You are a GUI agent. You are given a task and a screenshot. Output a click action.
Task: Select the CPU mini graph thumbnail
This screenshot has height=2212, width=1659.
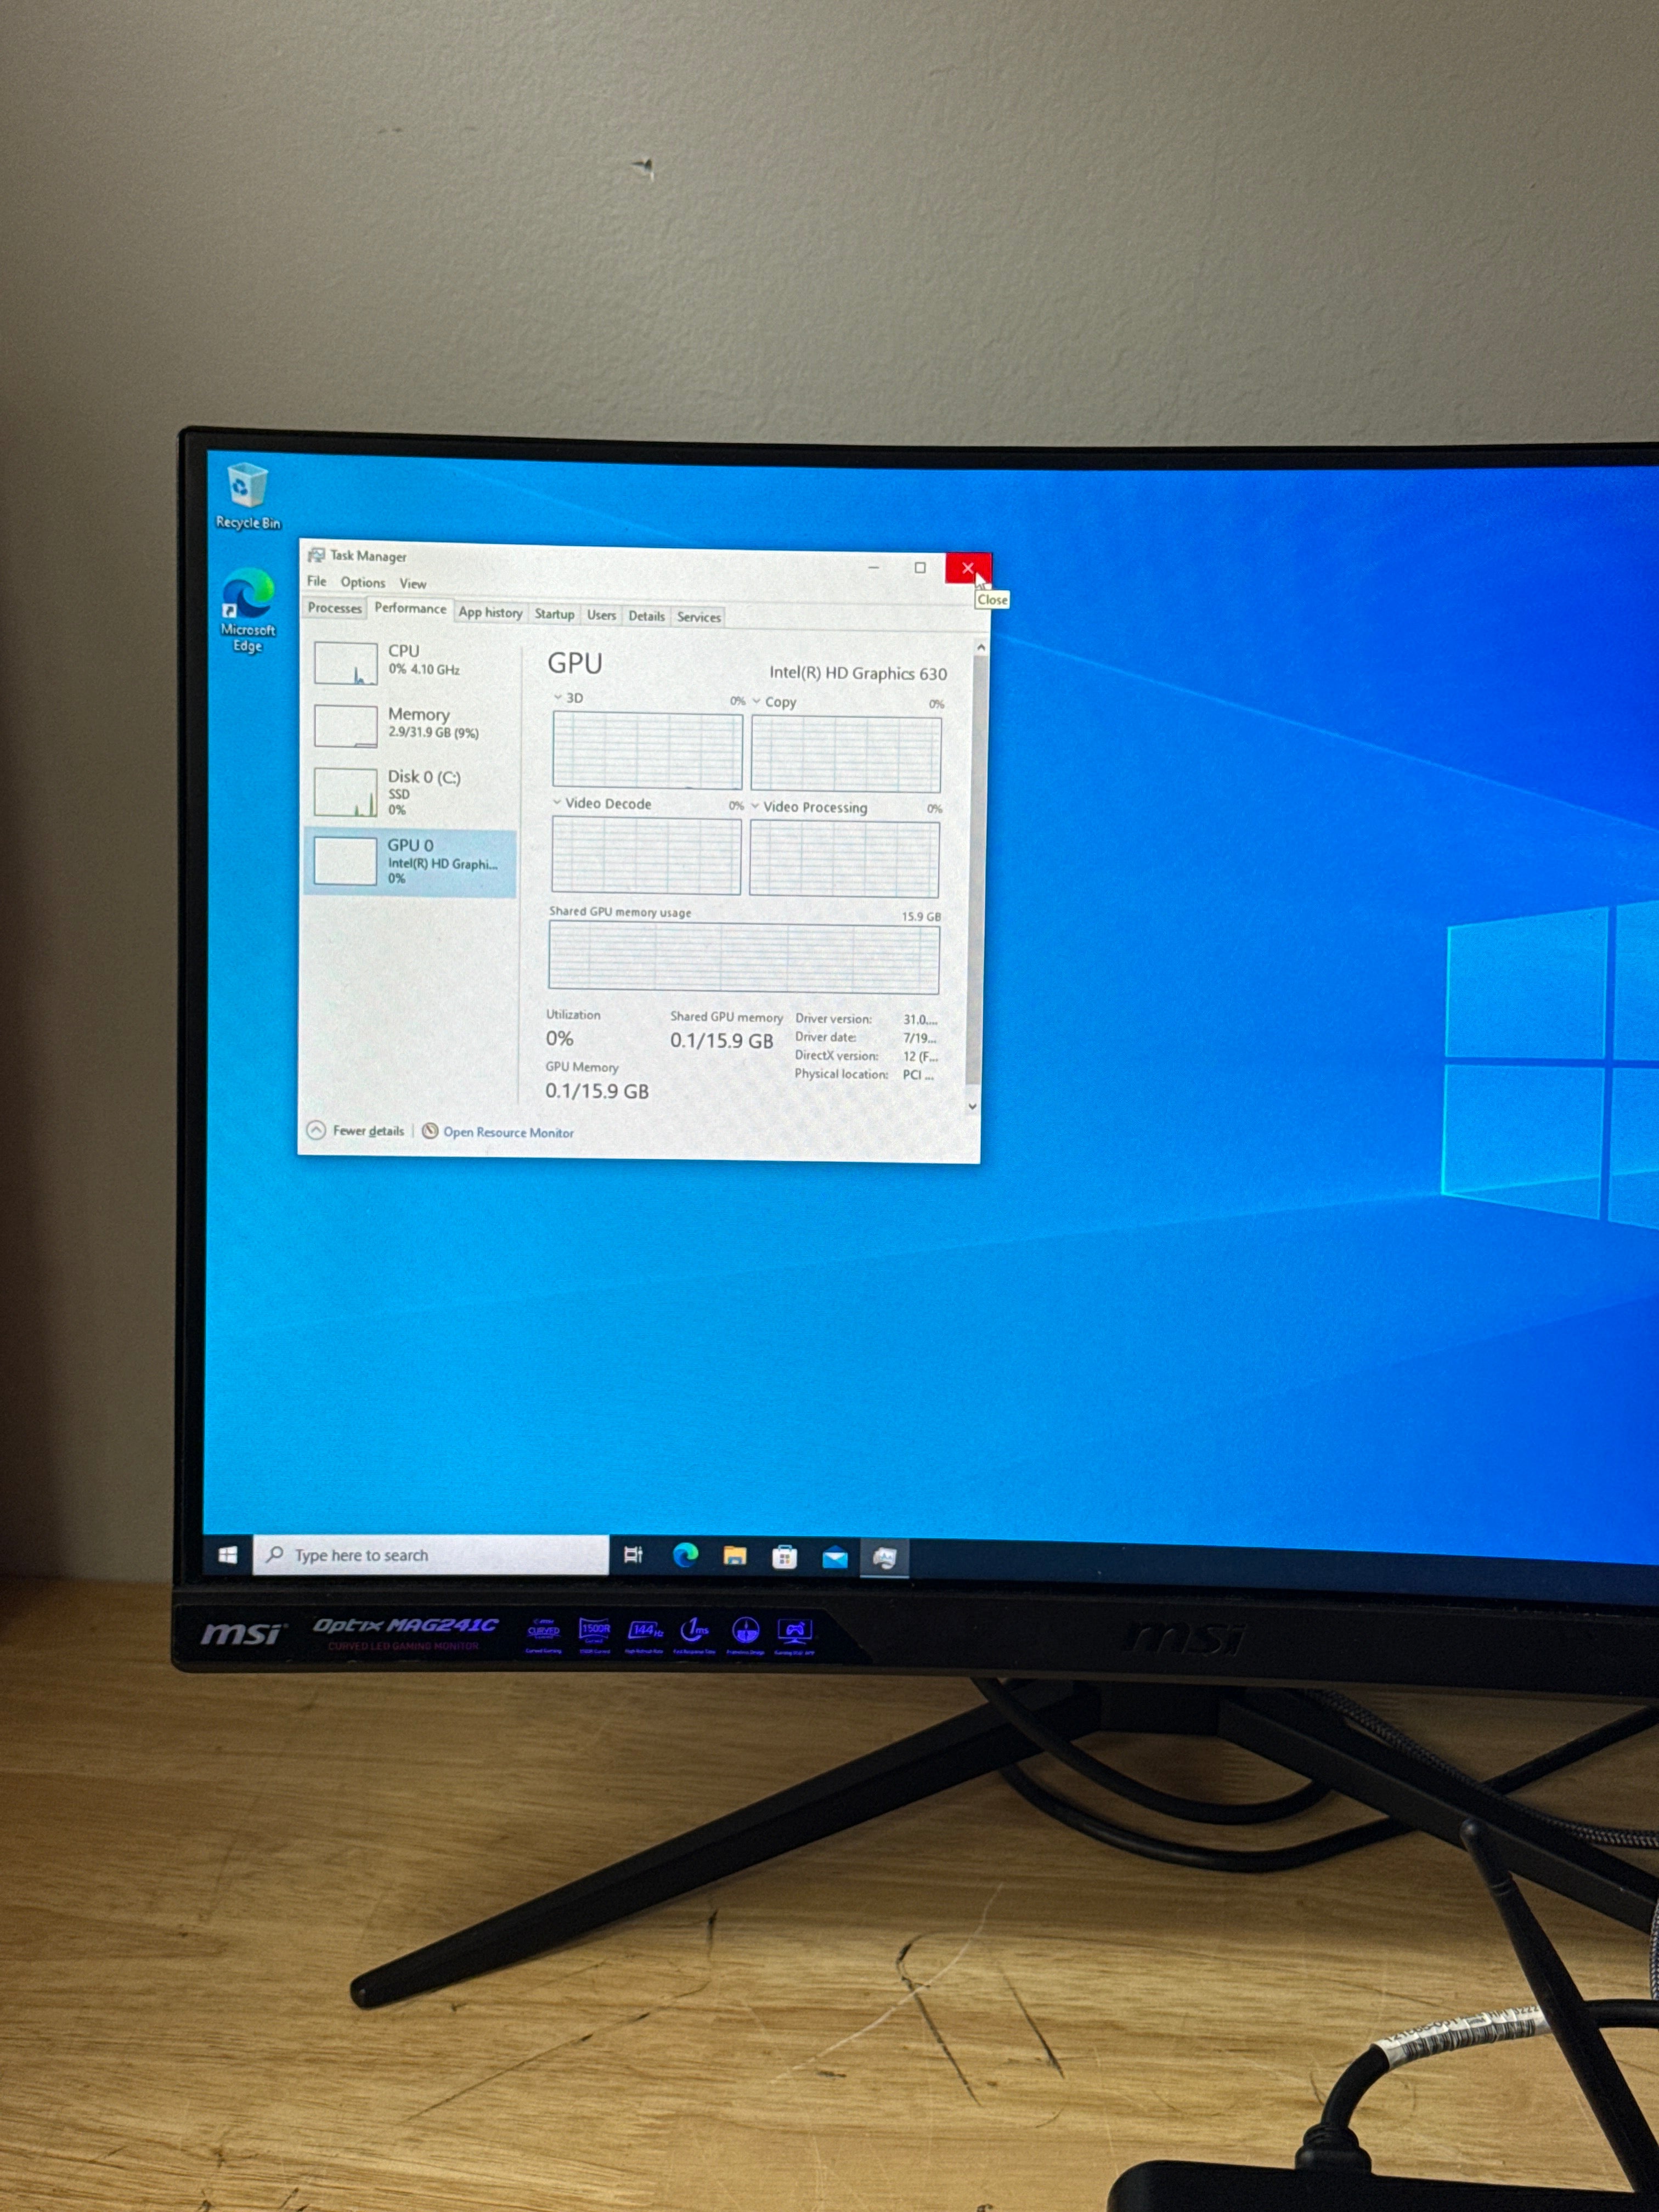point(346,663)
